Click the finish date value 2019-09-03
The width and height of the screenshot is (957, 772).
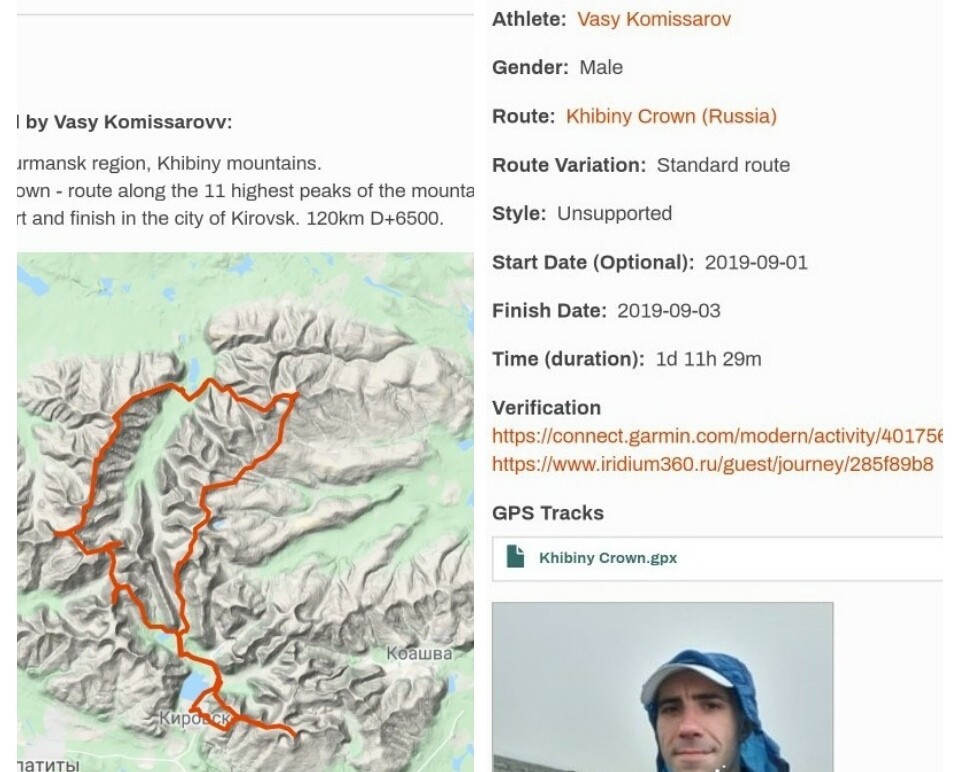pyautogui.click(x=668, y=311)
